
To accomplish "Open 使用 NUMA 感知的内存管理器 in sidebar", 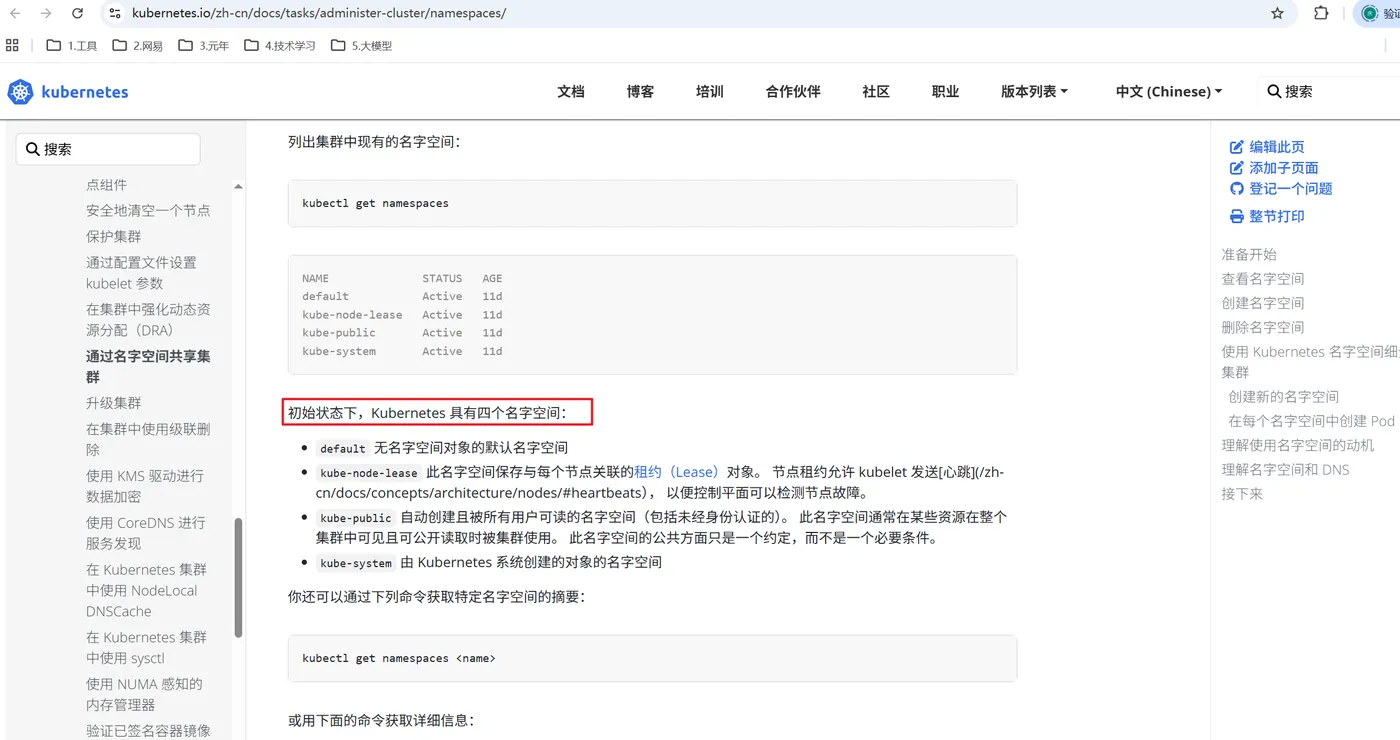I will tap(144, 694).
